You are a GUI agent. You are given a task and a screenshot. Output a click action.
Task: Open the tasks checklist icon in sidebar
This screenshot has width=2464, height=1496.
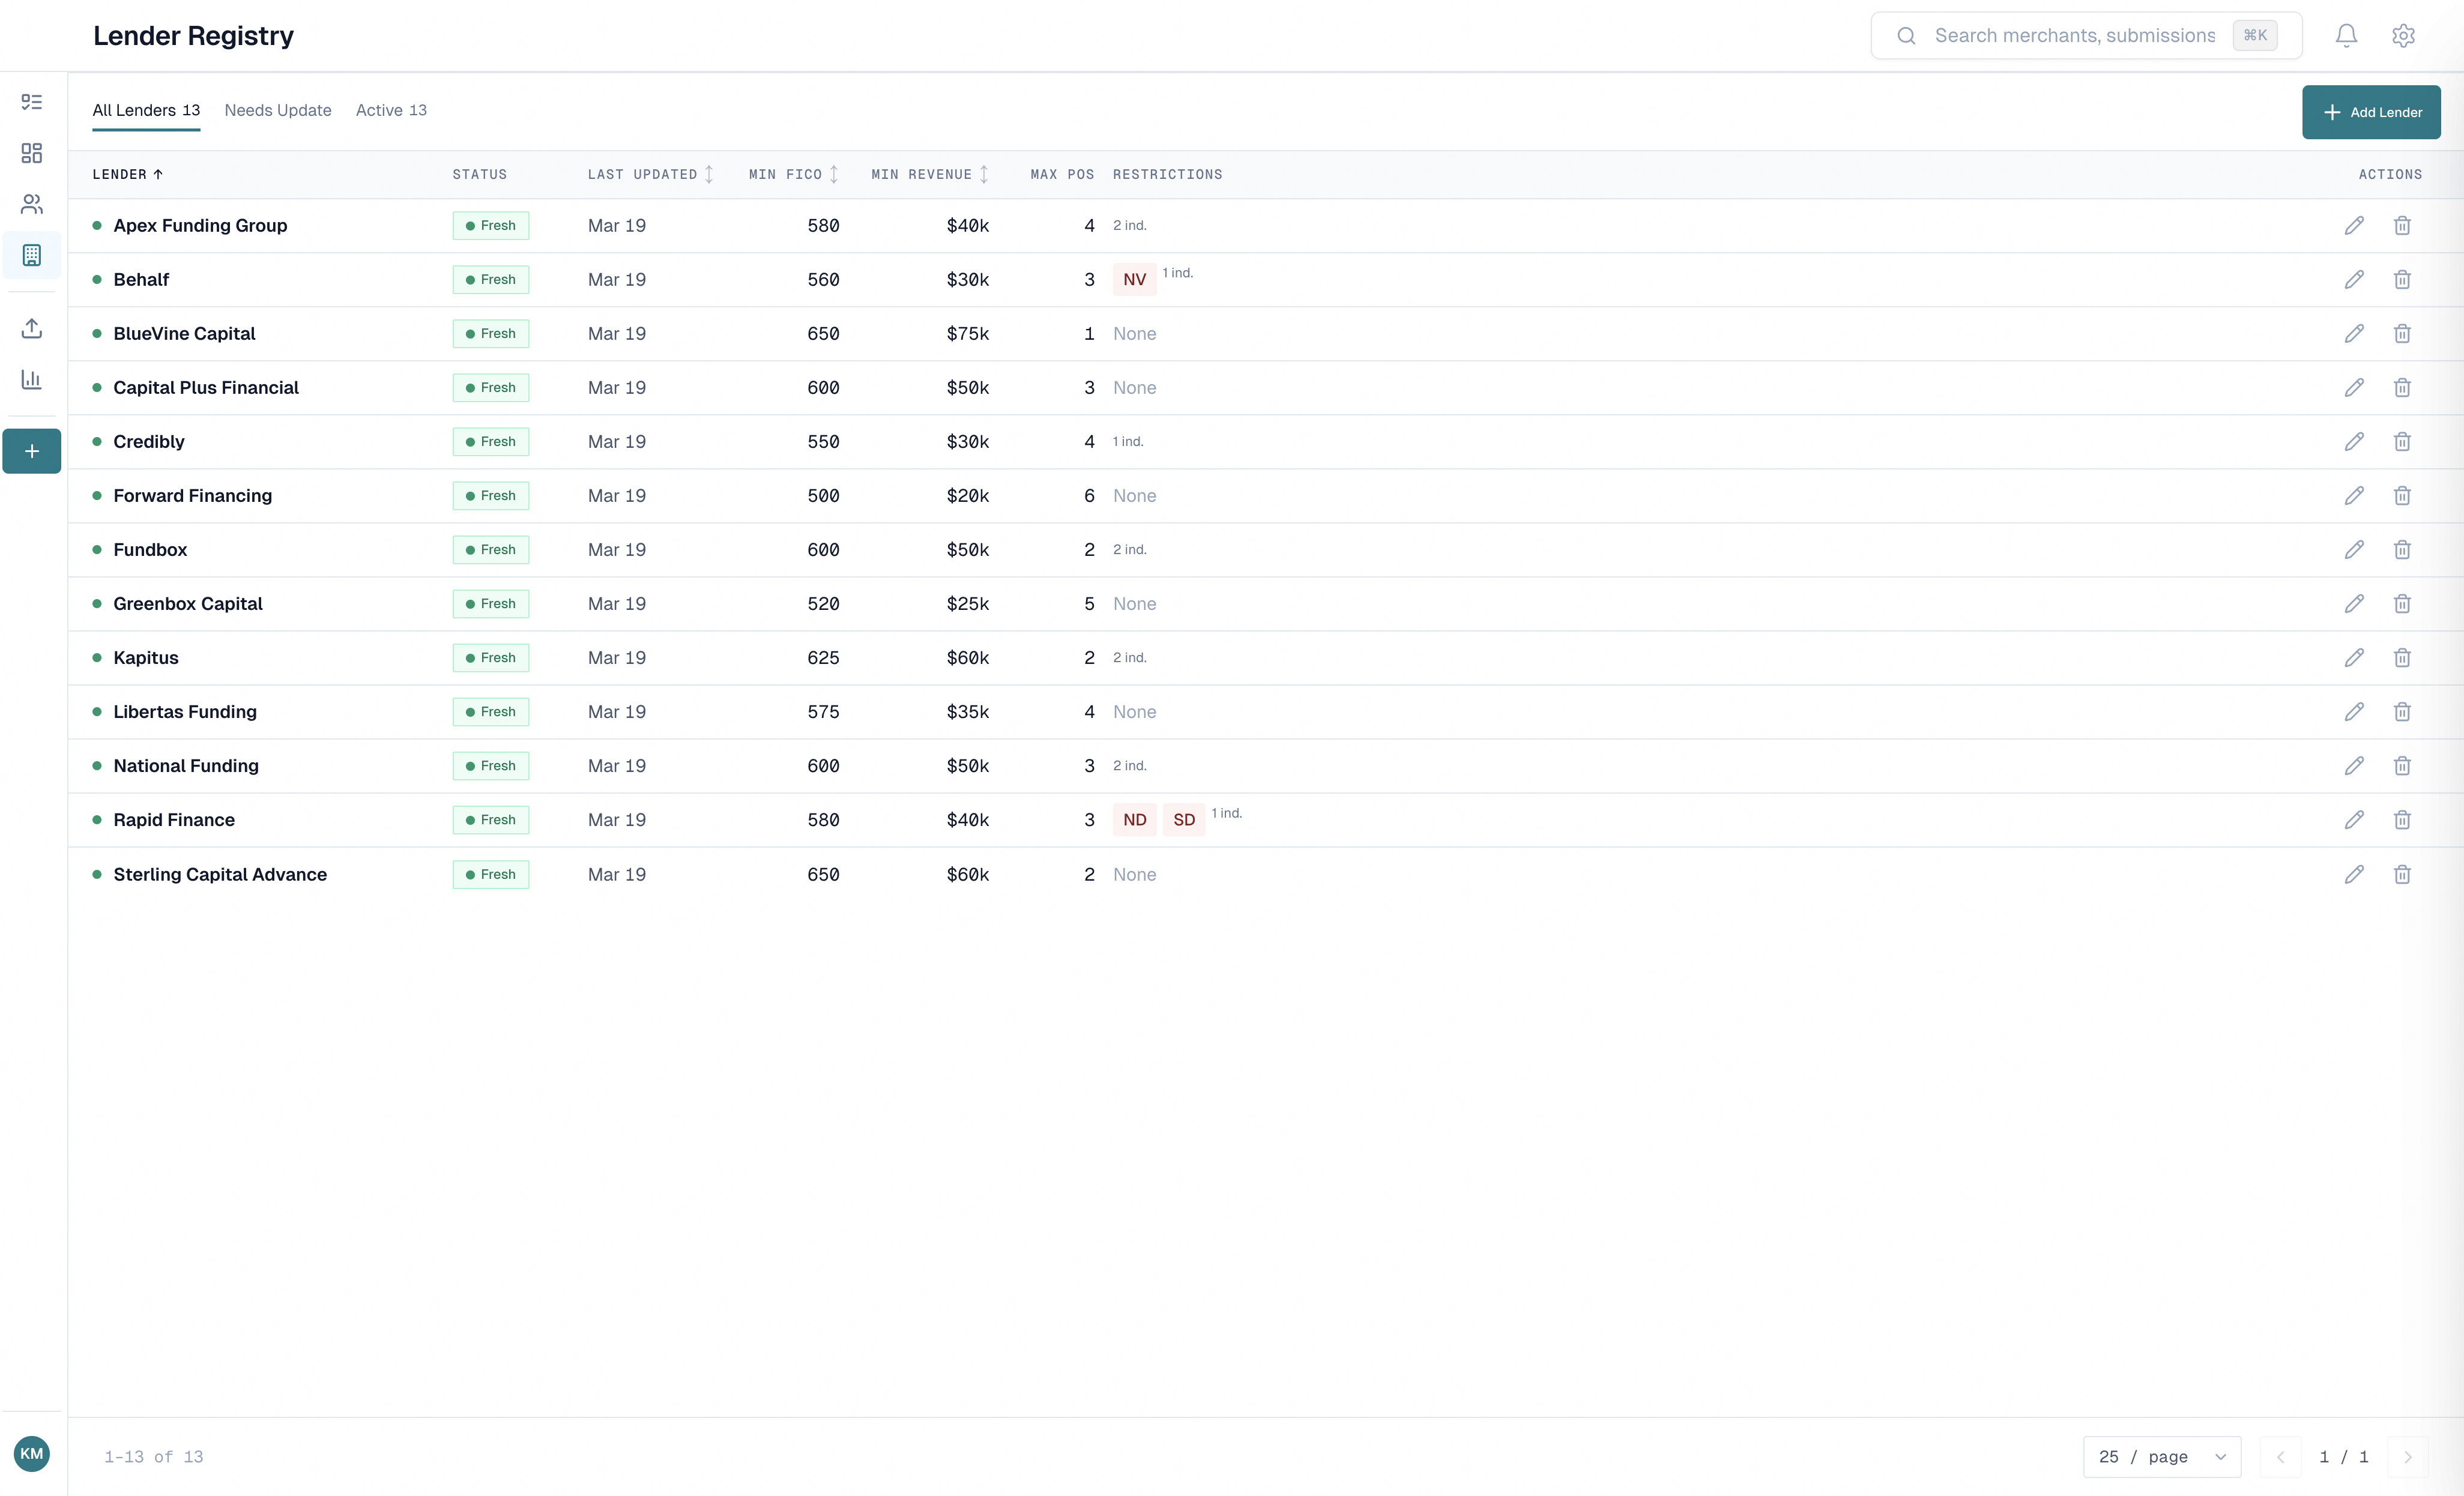tap(31, 101)
